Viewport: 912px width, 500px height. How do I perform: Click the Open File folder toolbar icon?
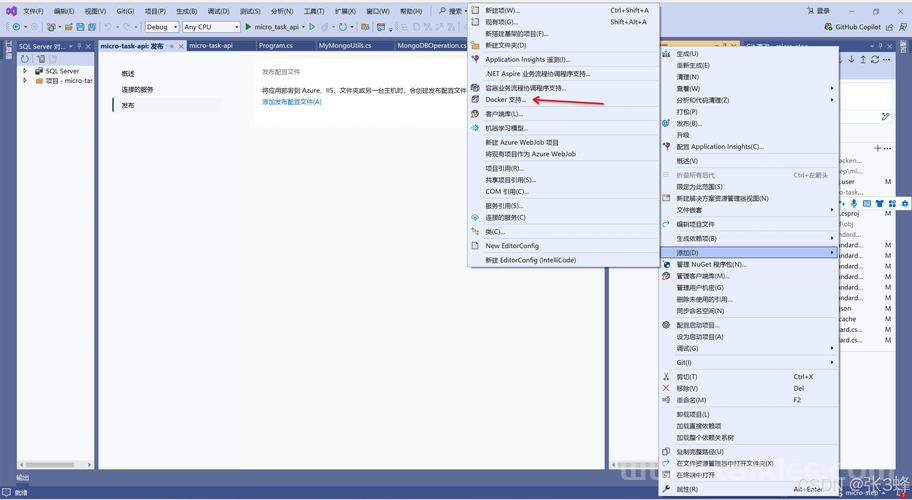(x=69, y=27)
